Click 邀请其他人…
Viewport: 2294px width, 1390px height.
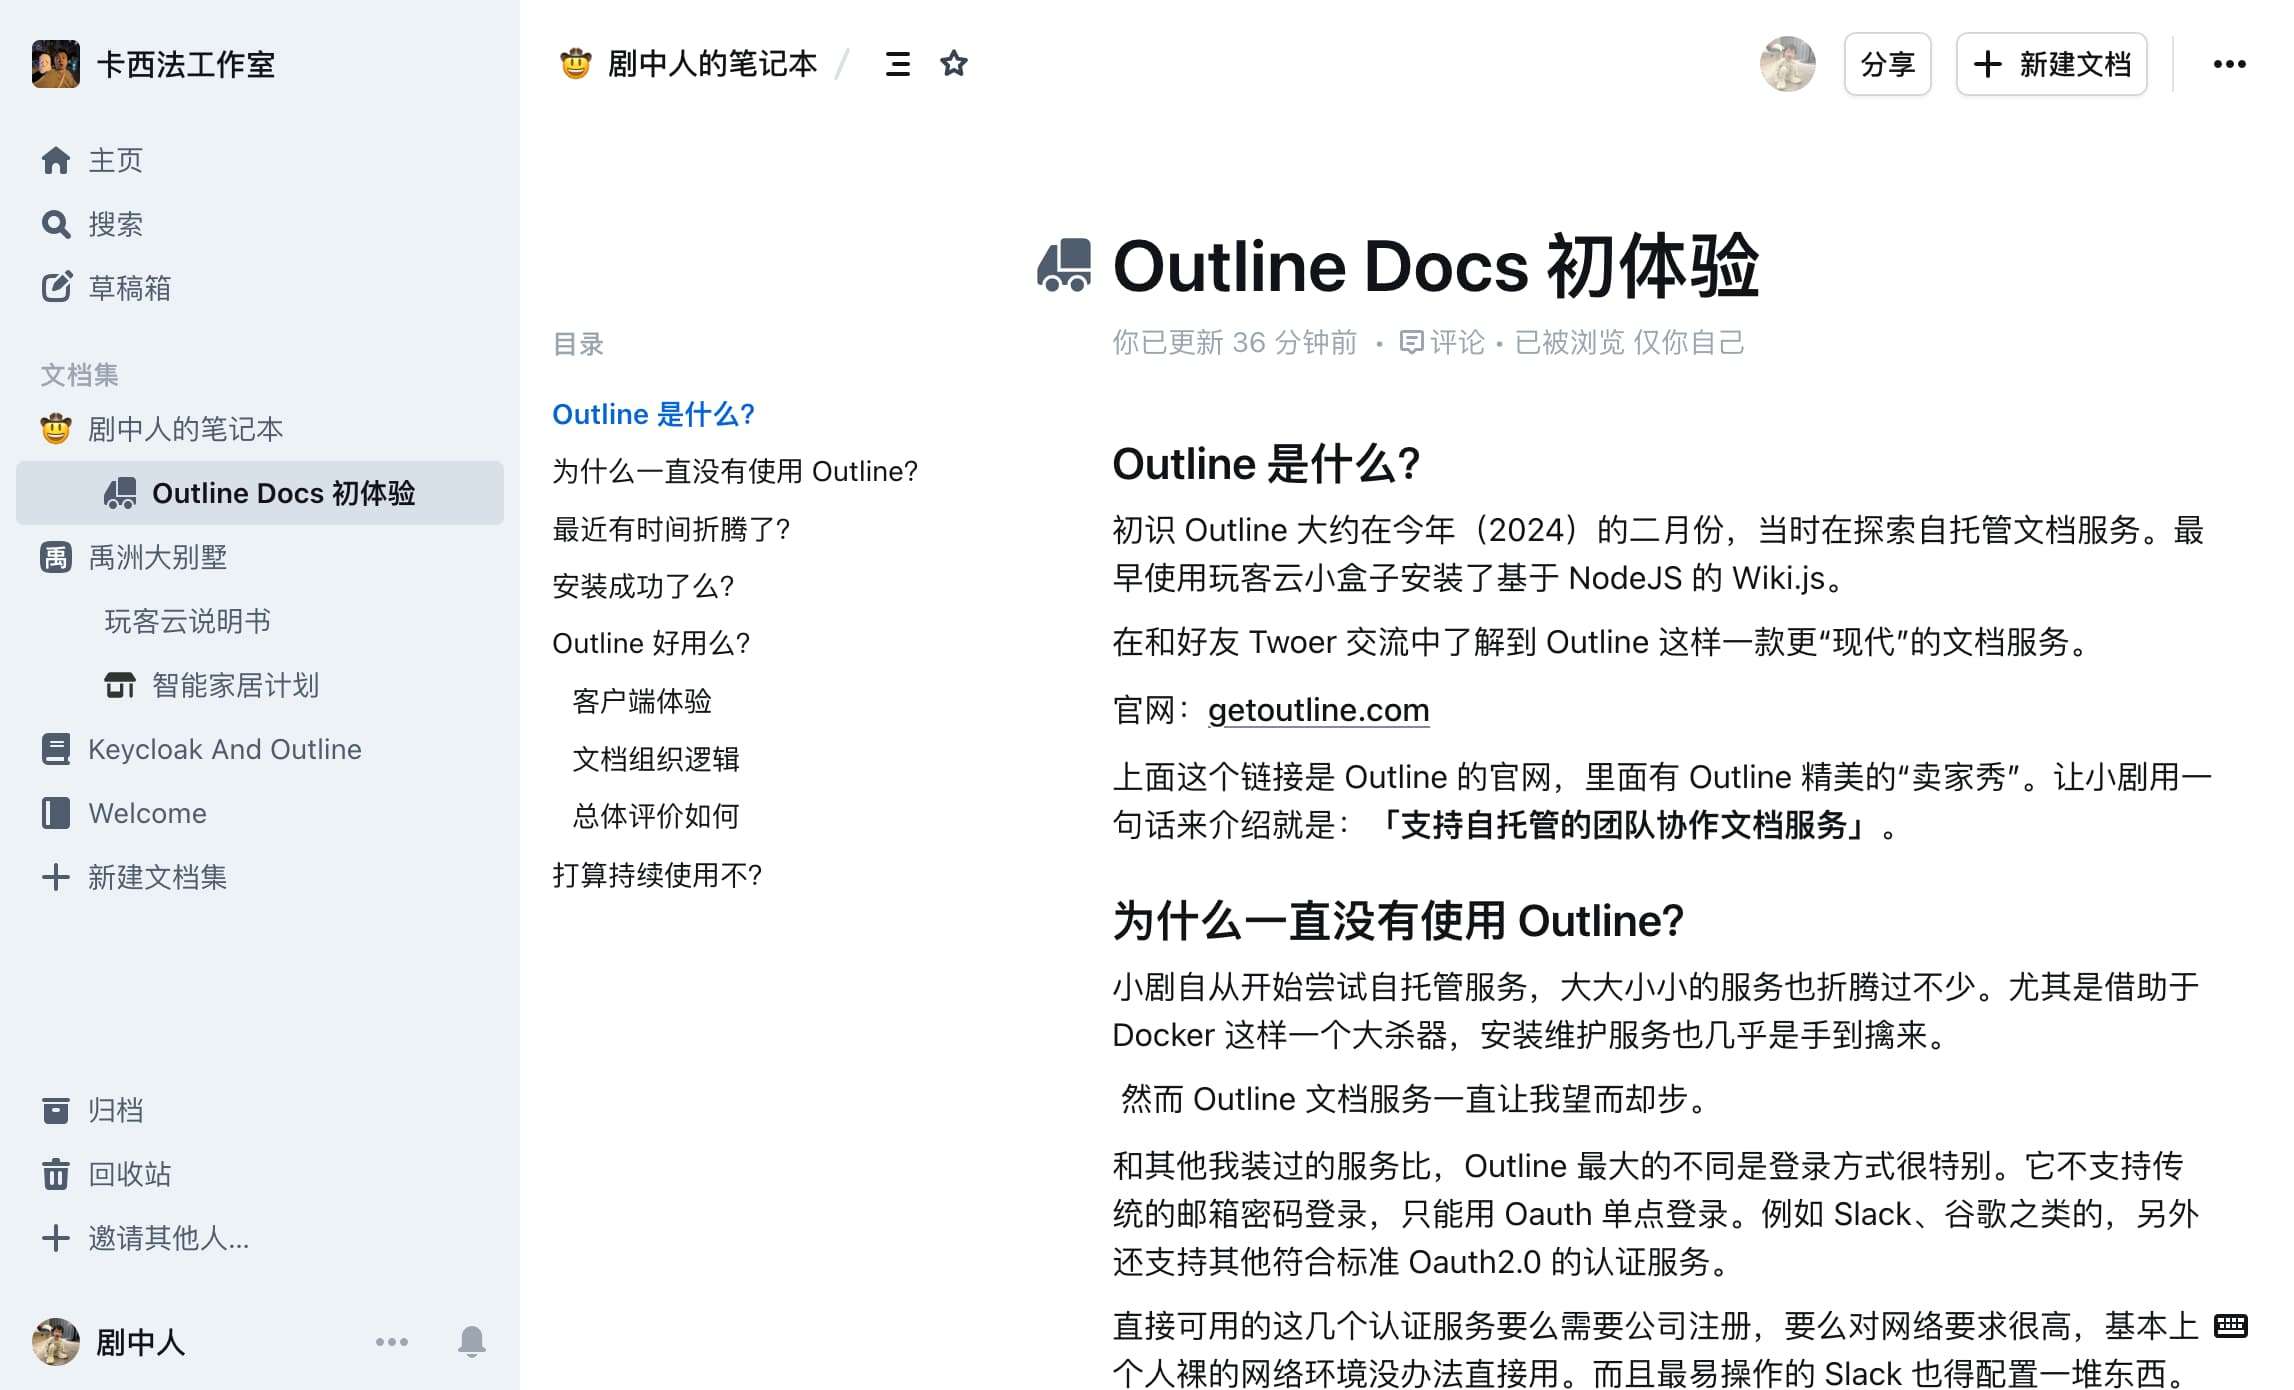pyautogui.click(x=168, y=1238)
